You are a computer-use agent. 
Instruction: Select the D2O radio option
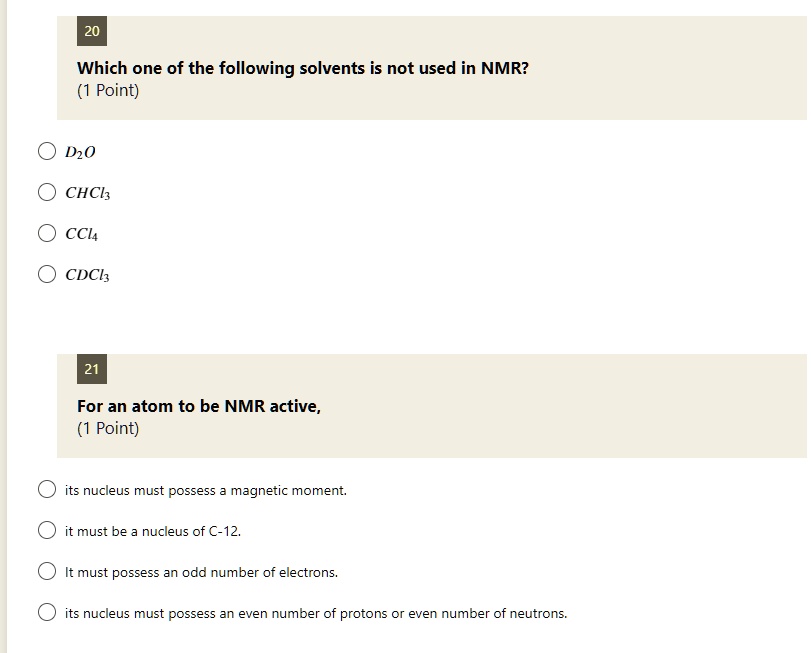(x=47, y=151)
